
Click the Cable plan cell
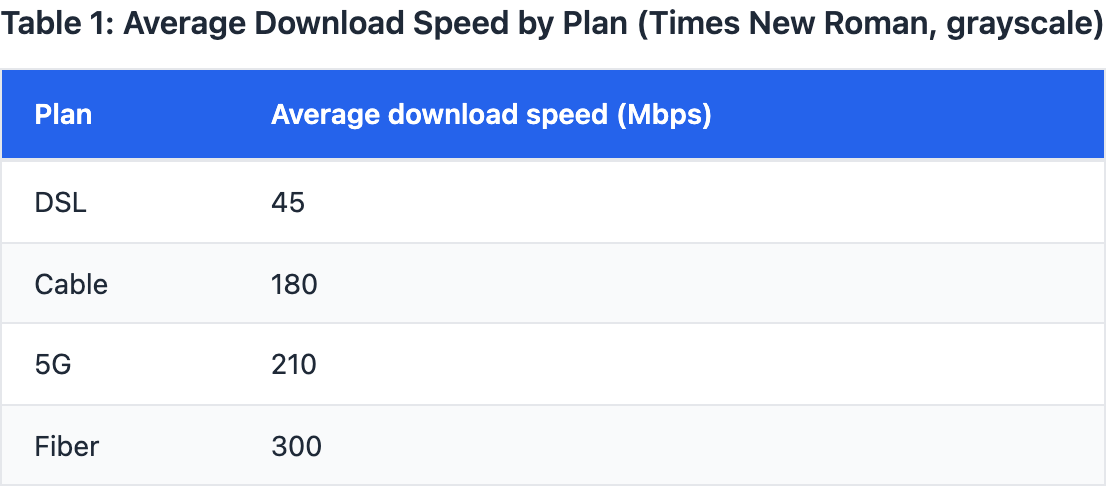coord(71,285)
